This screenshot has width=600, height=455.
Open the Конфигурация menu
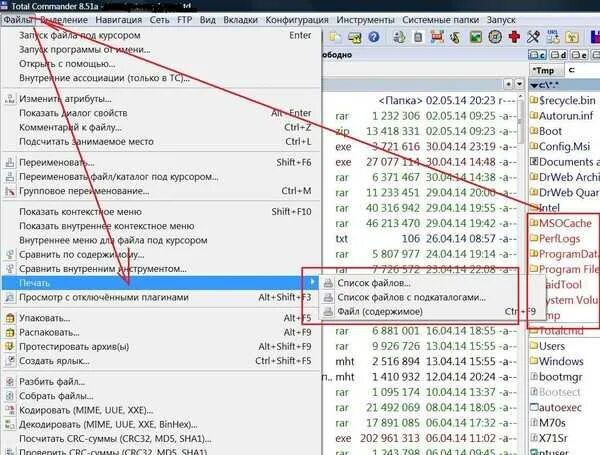click(x=297, y=20)
